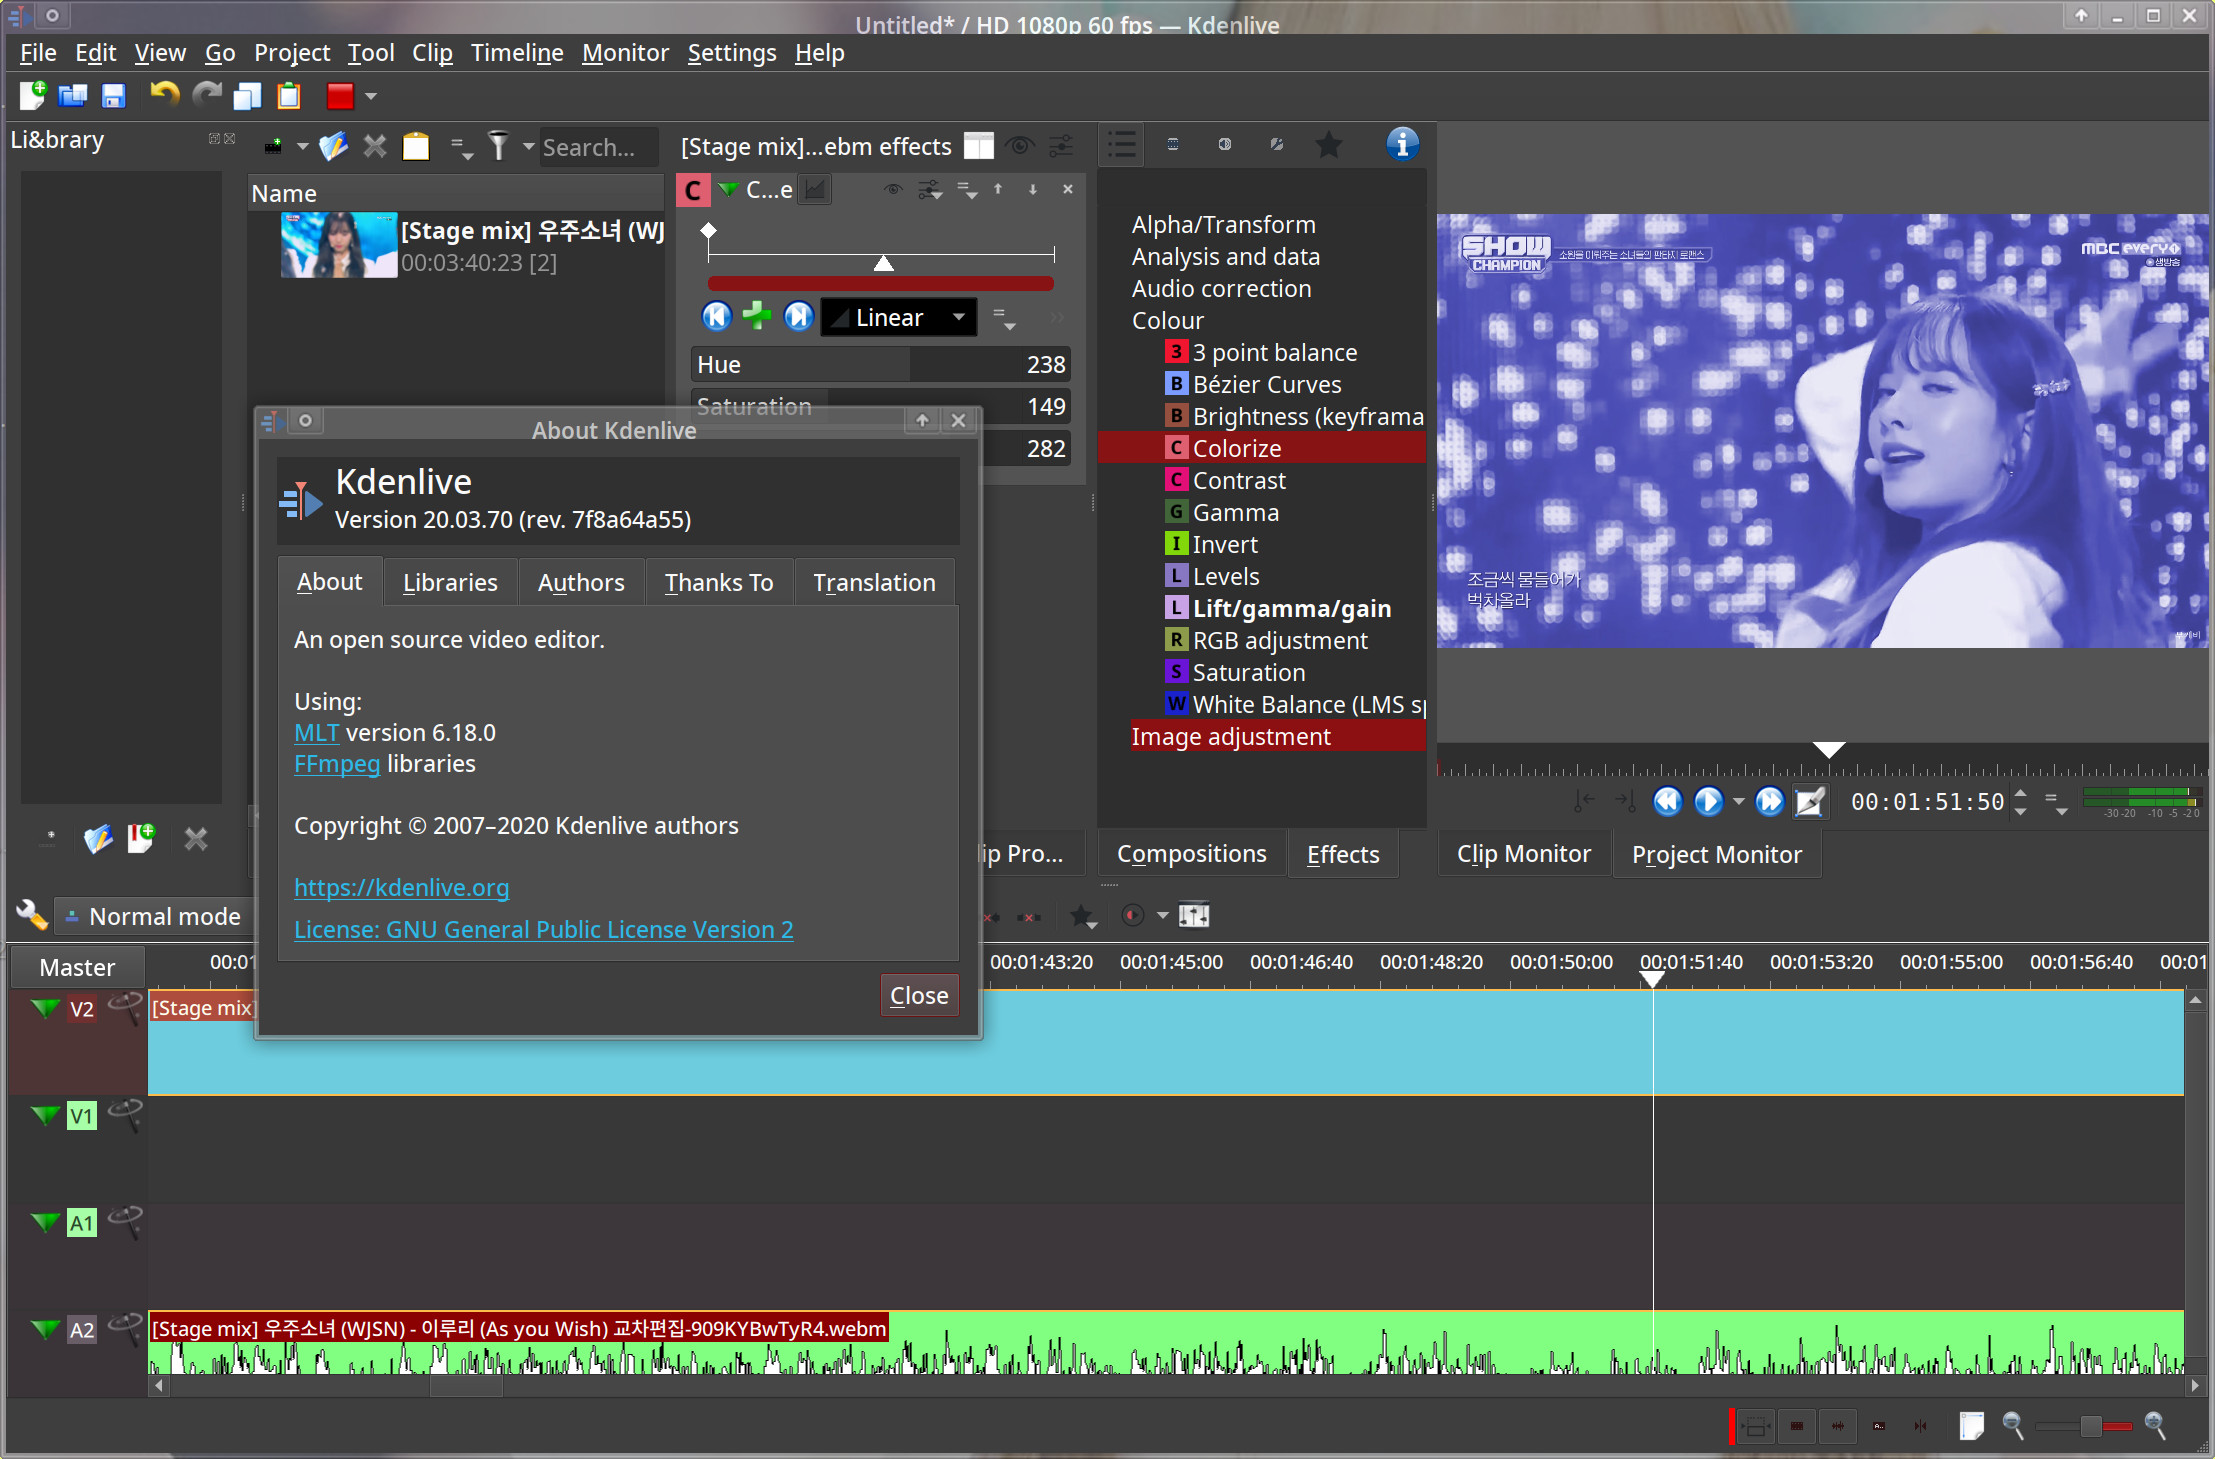Click the Close button in About dialog
Viewport: 2215px width, 1459px height.
(x=919, y=996)
